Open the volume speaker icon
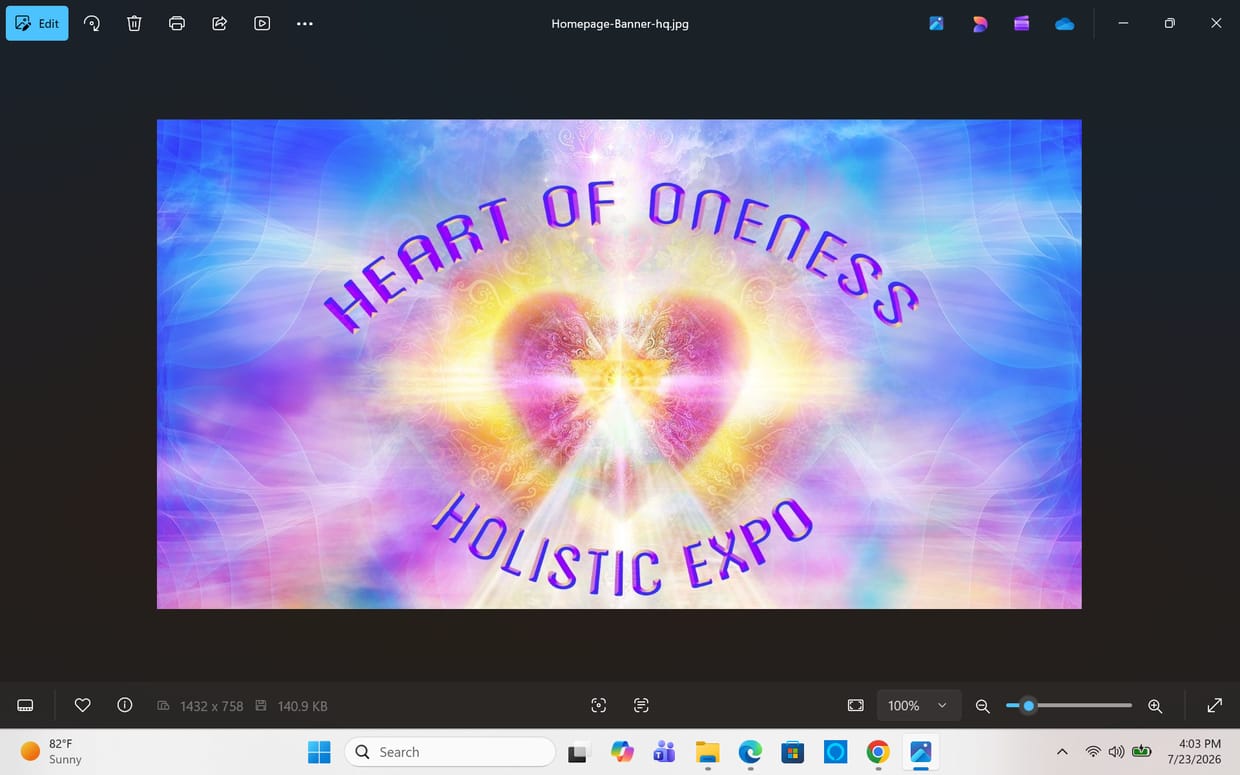Screen dimensions: 1240x775 [x=1116, y=752]
